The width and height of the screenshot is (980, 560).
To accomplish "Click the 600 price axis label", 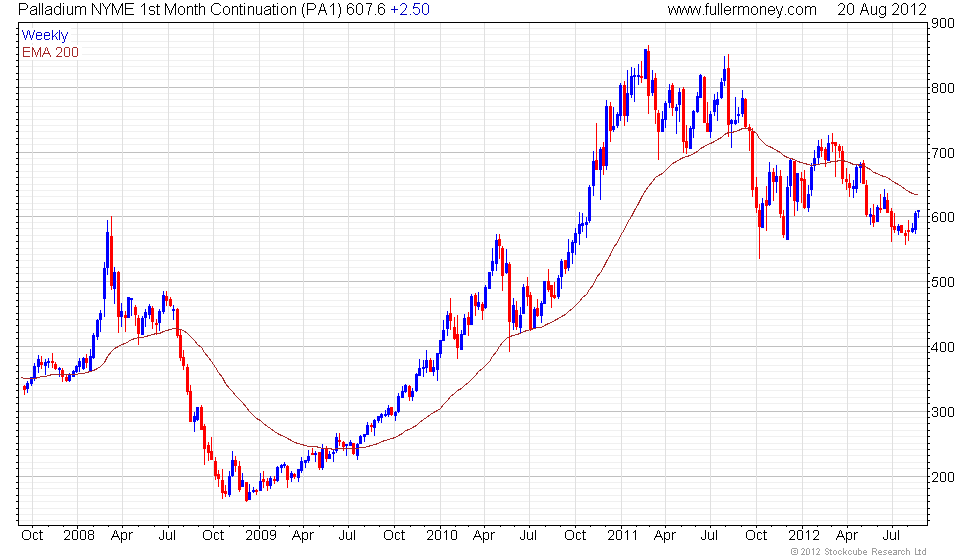I will pyautogui.click(x=942, y=218).
